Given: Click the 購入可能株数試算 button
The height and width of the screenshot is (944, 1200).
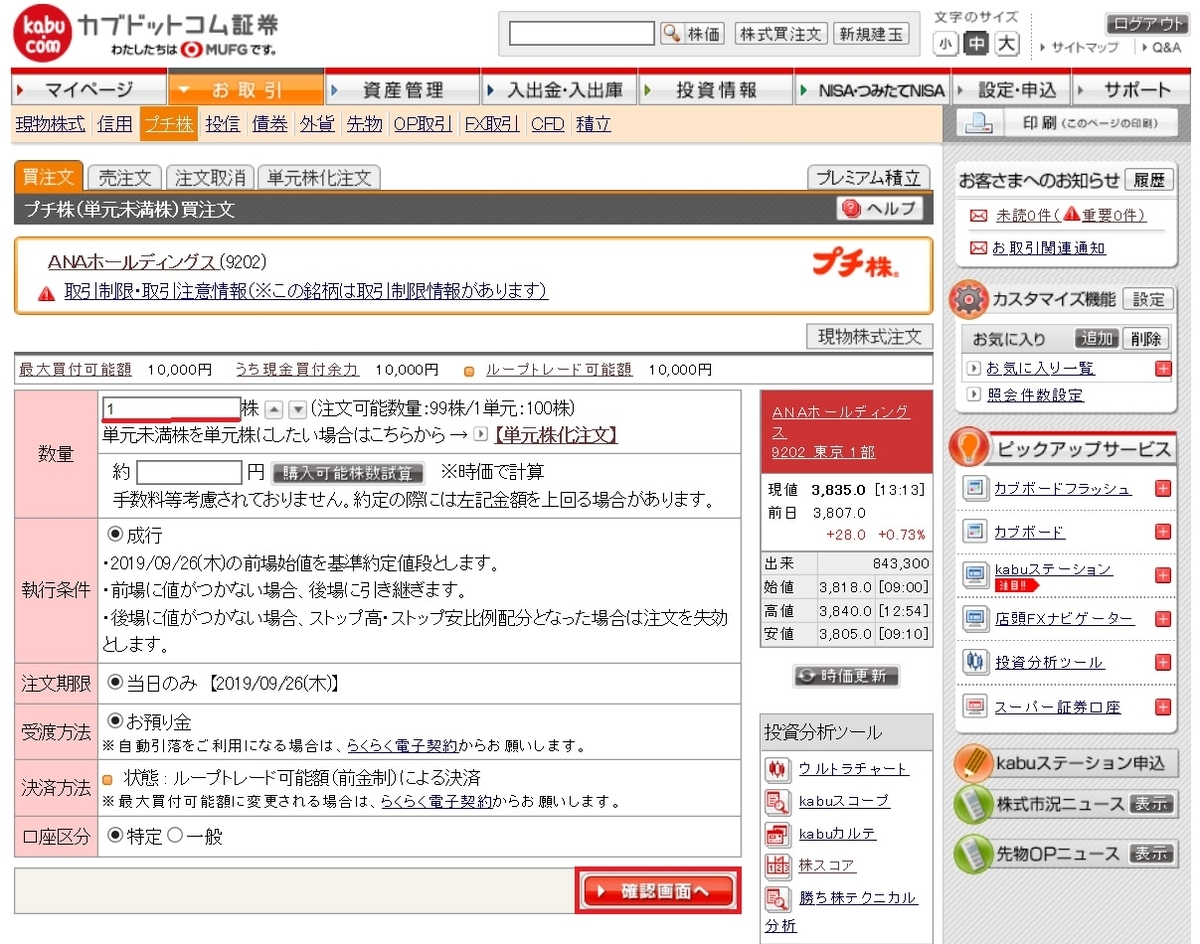Looking at the screenshot, I should [x=348, y=473].
